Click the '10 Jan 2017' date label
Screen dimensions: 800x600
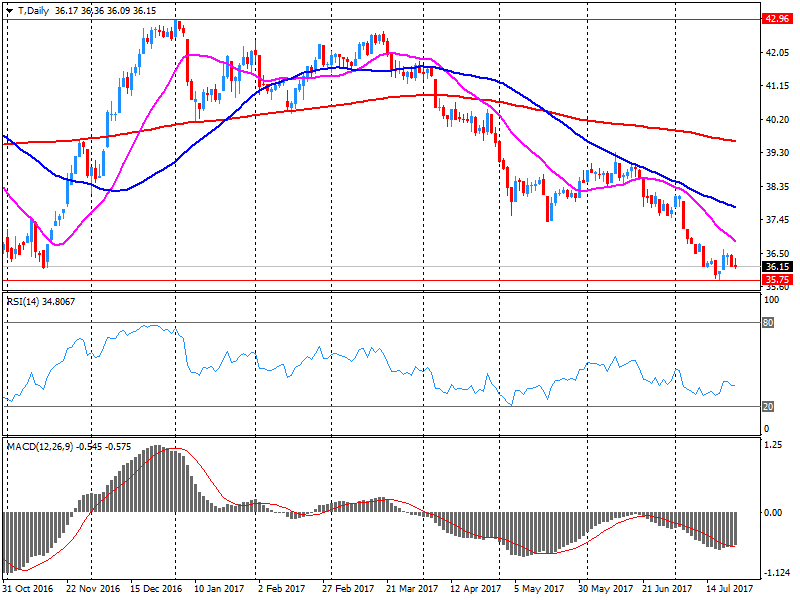coord(219,589)
